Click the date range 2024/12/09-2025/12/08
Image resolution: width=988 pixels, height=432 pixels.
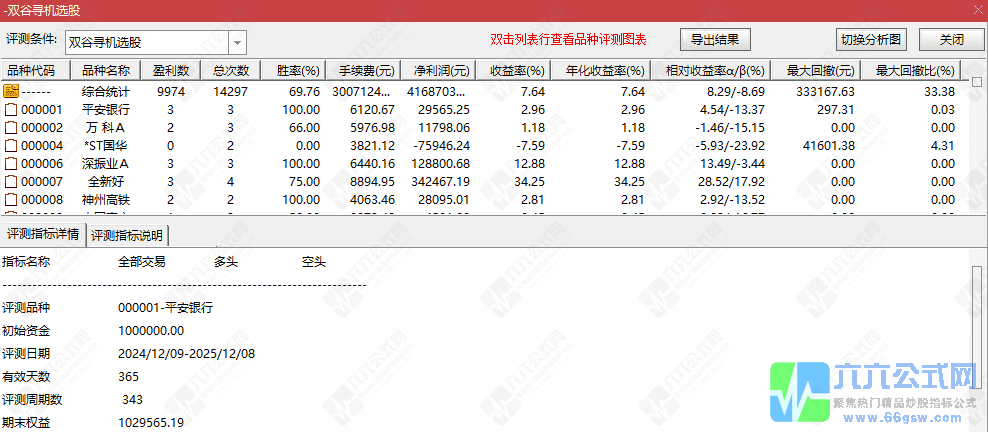187,354
